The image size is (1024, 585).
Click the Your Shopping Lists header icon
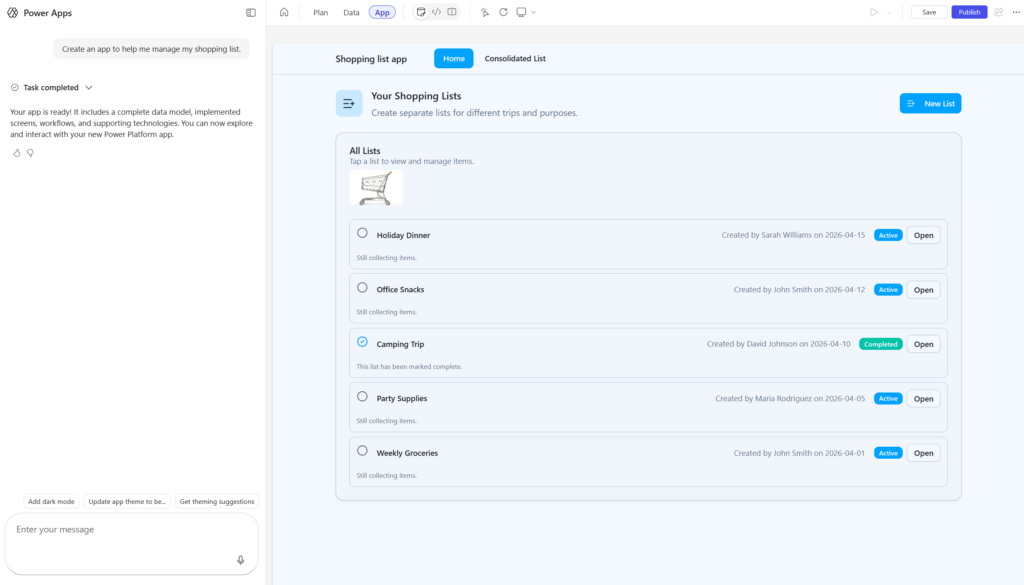click(349, 103)
